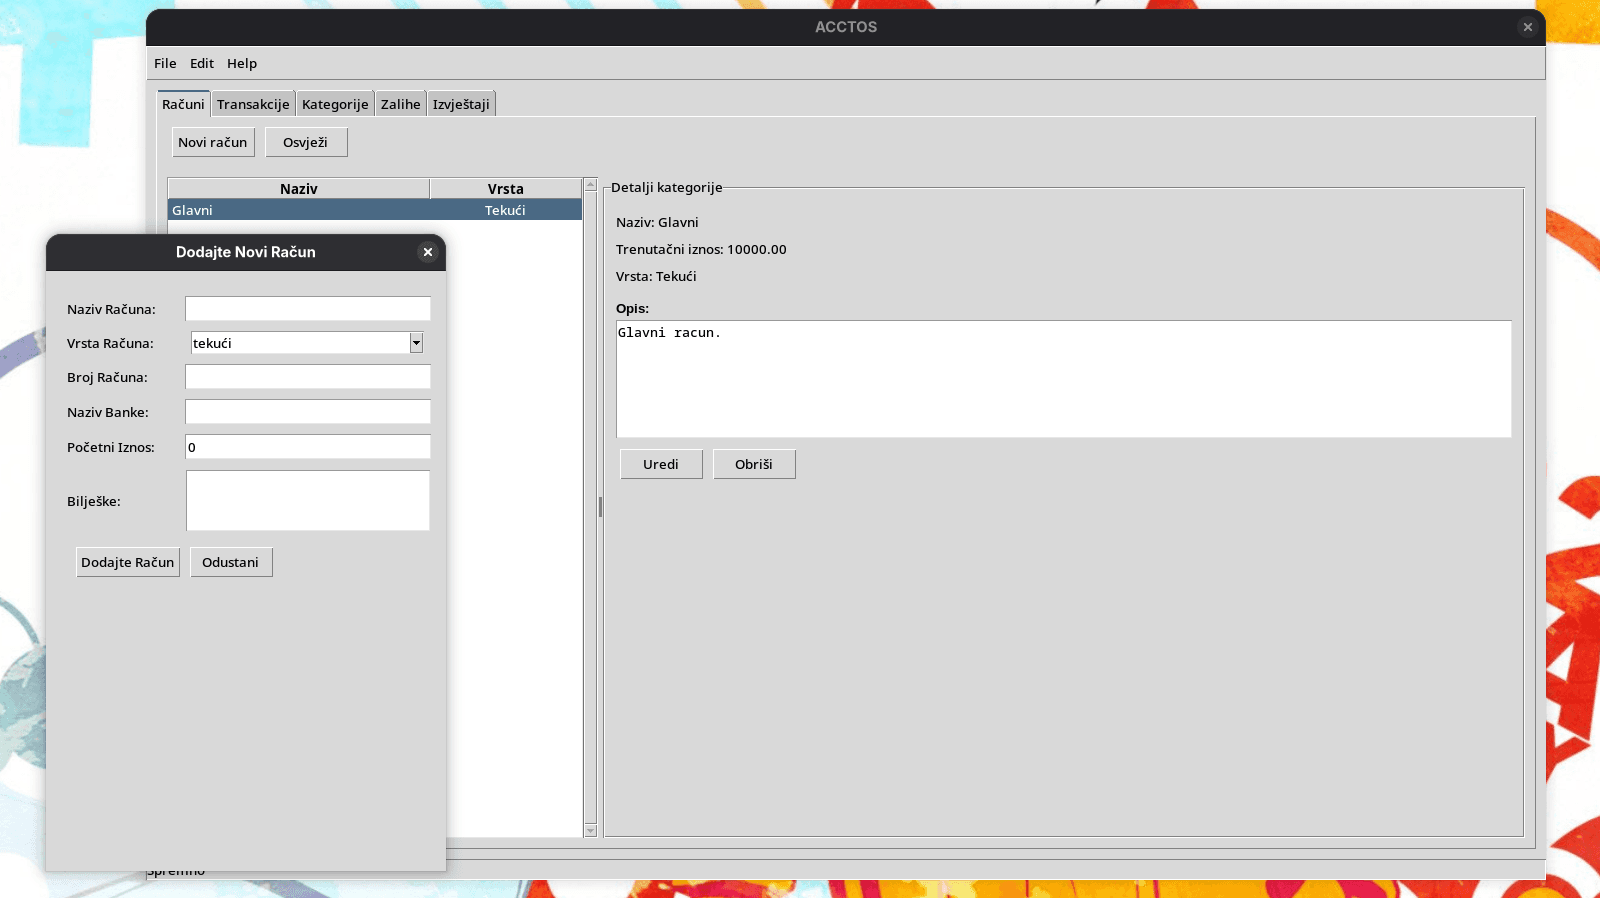Select the Početni Iznos field

[x=307, y=447]
